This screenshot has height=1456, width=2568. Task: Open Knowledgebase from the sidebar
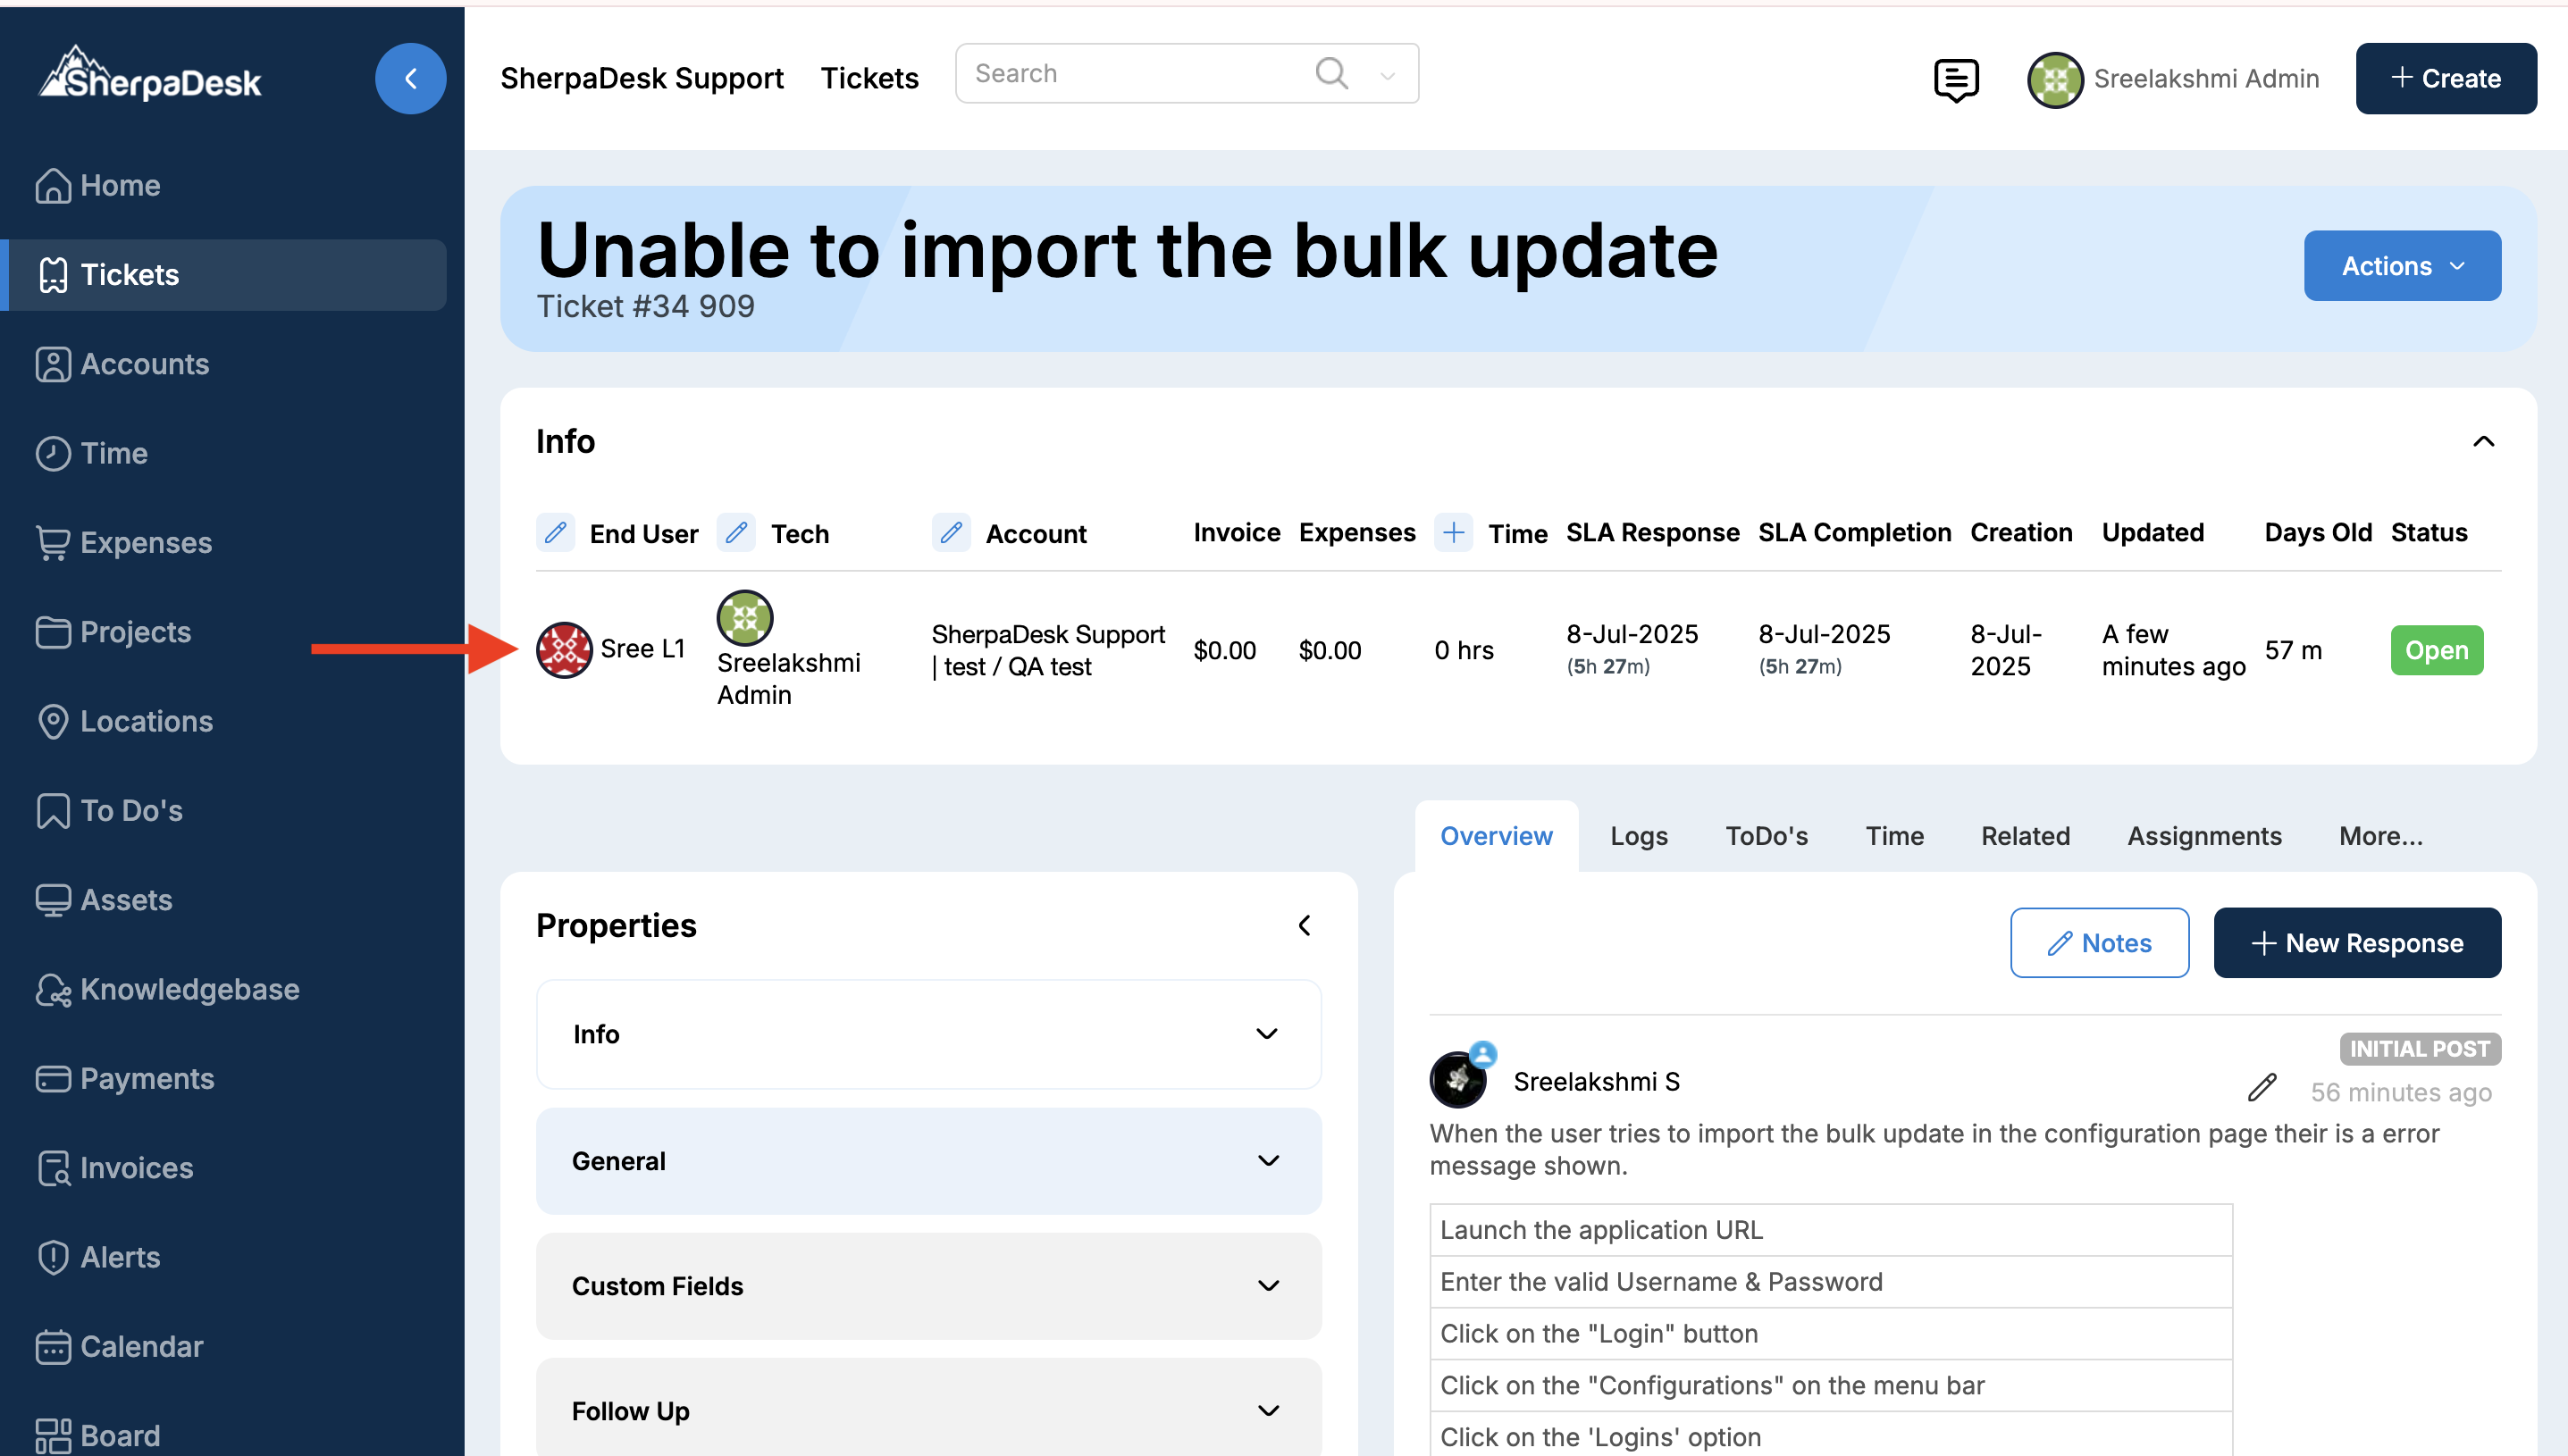point(189,989)
